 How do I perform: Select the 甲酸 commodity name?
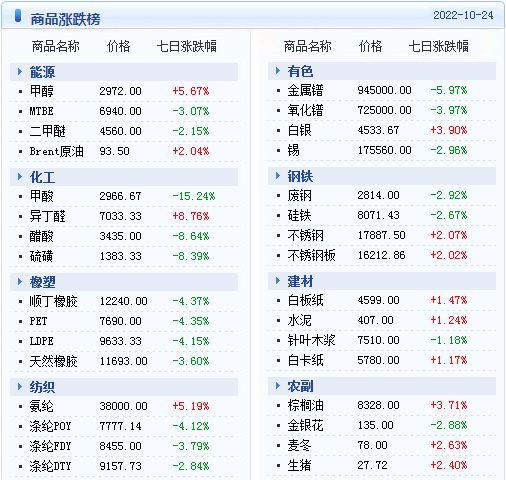tap(42, 196)
